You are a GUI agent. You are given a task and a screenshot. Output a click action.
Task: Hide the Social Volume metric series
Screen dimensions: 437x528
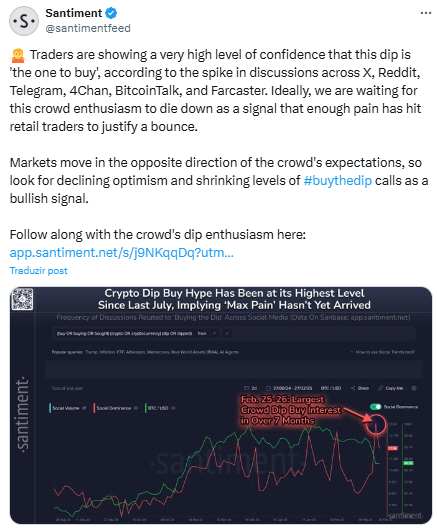coord(85,408)
